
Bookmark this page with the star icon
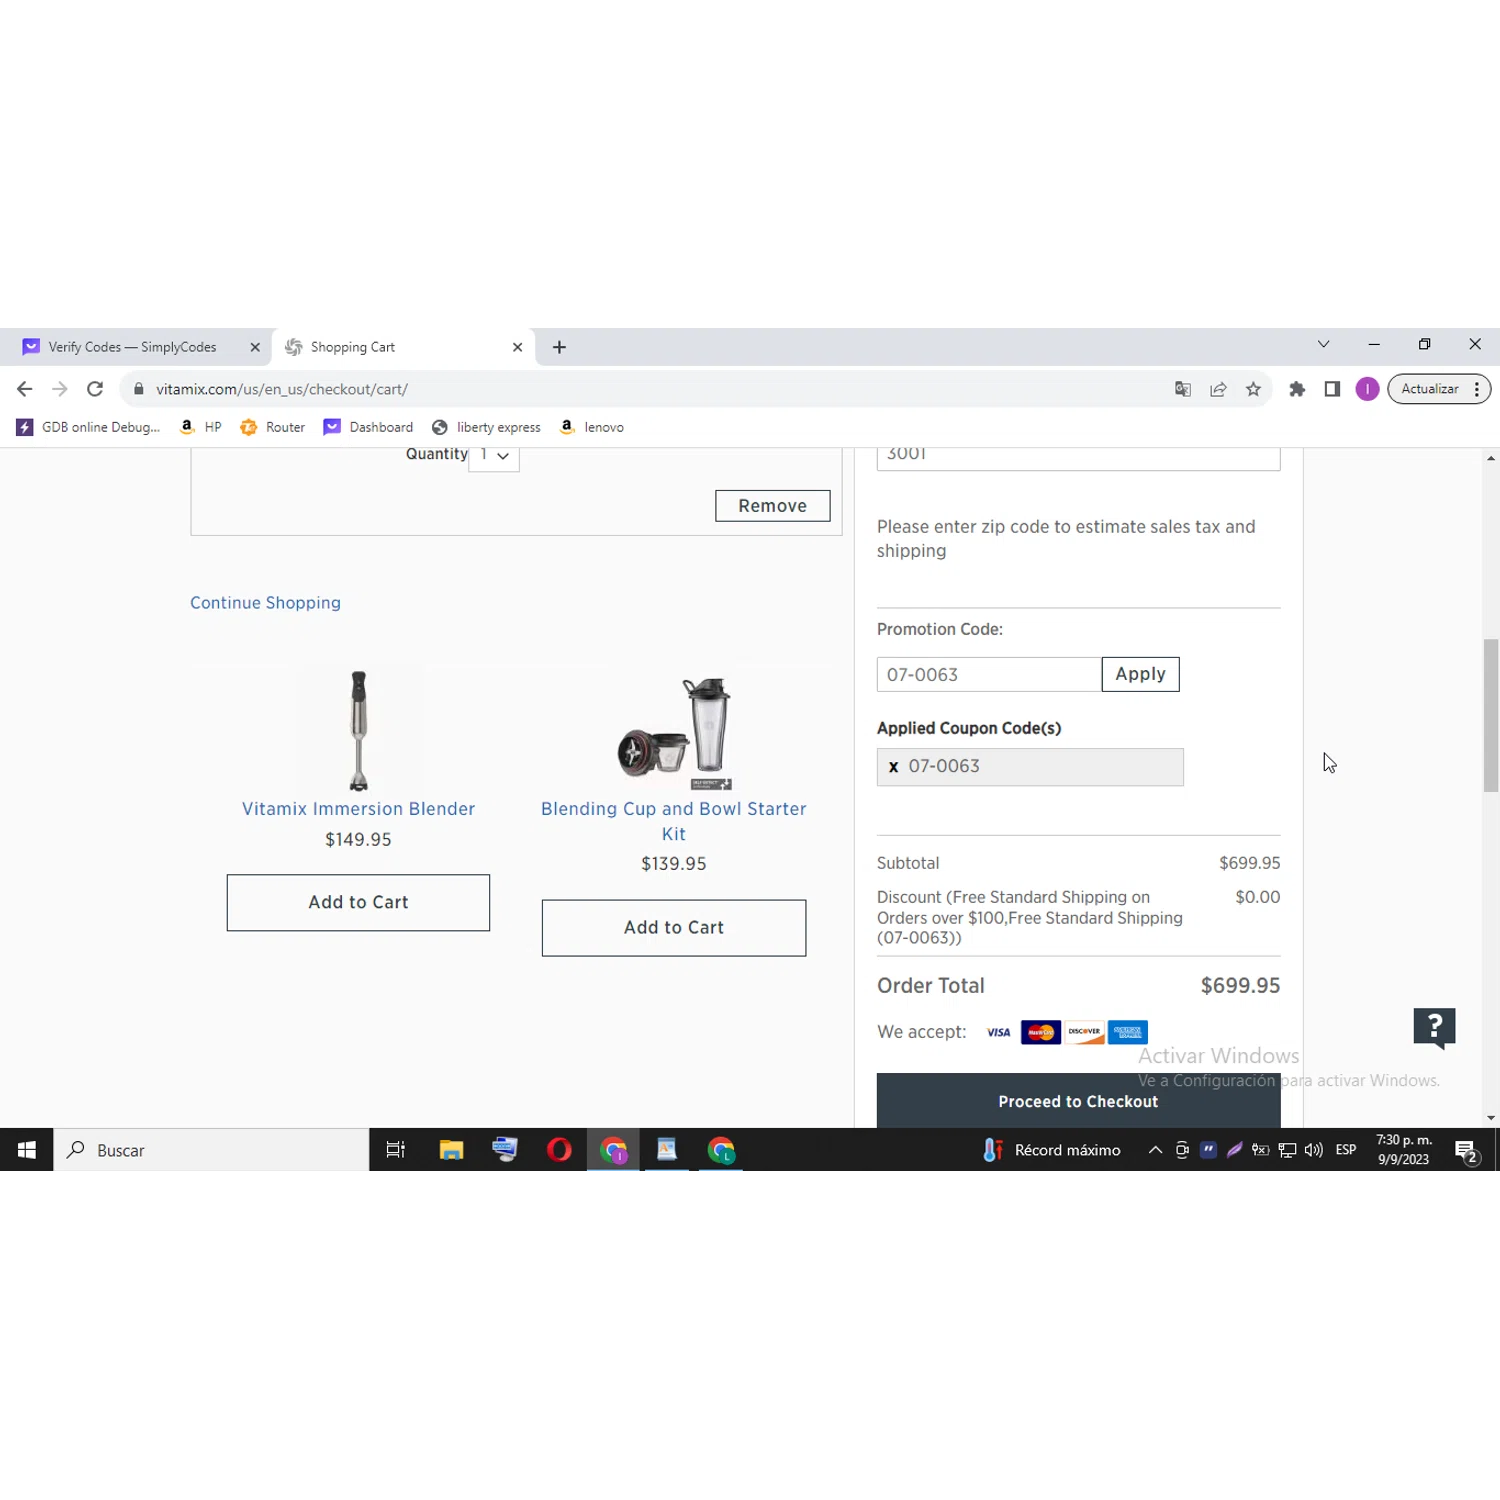pos(1253,389)
